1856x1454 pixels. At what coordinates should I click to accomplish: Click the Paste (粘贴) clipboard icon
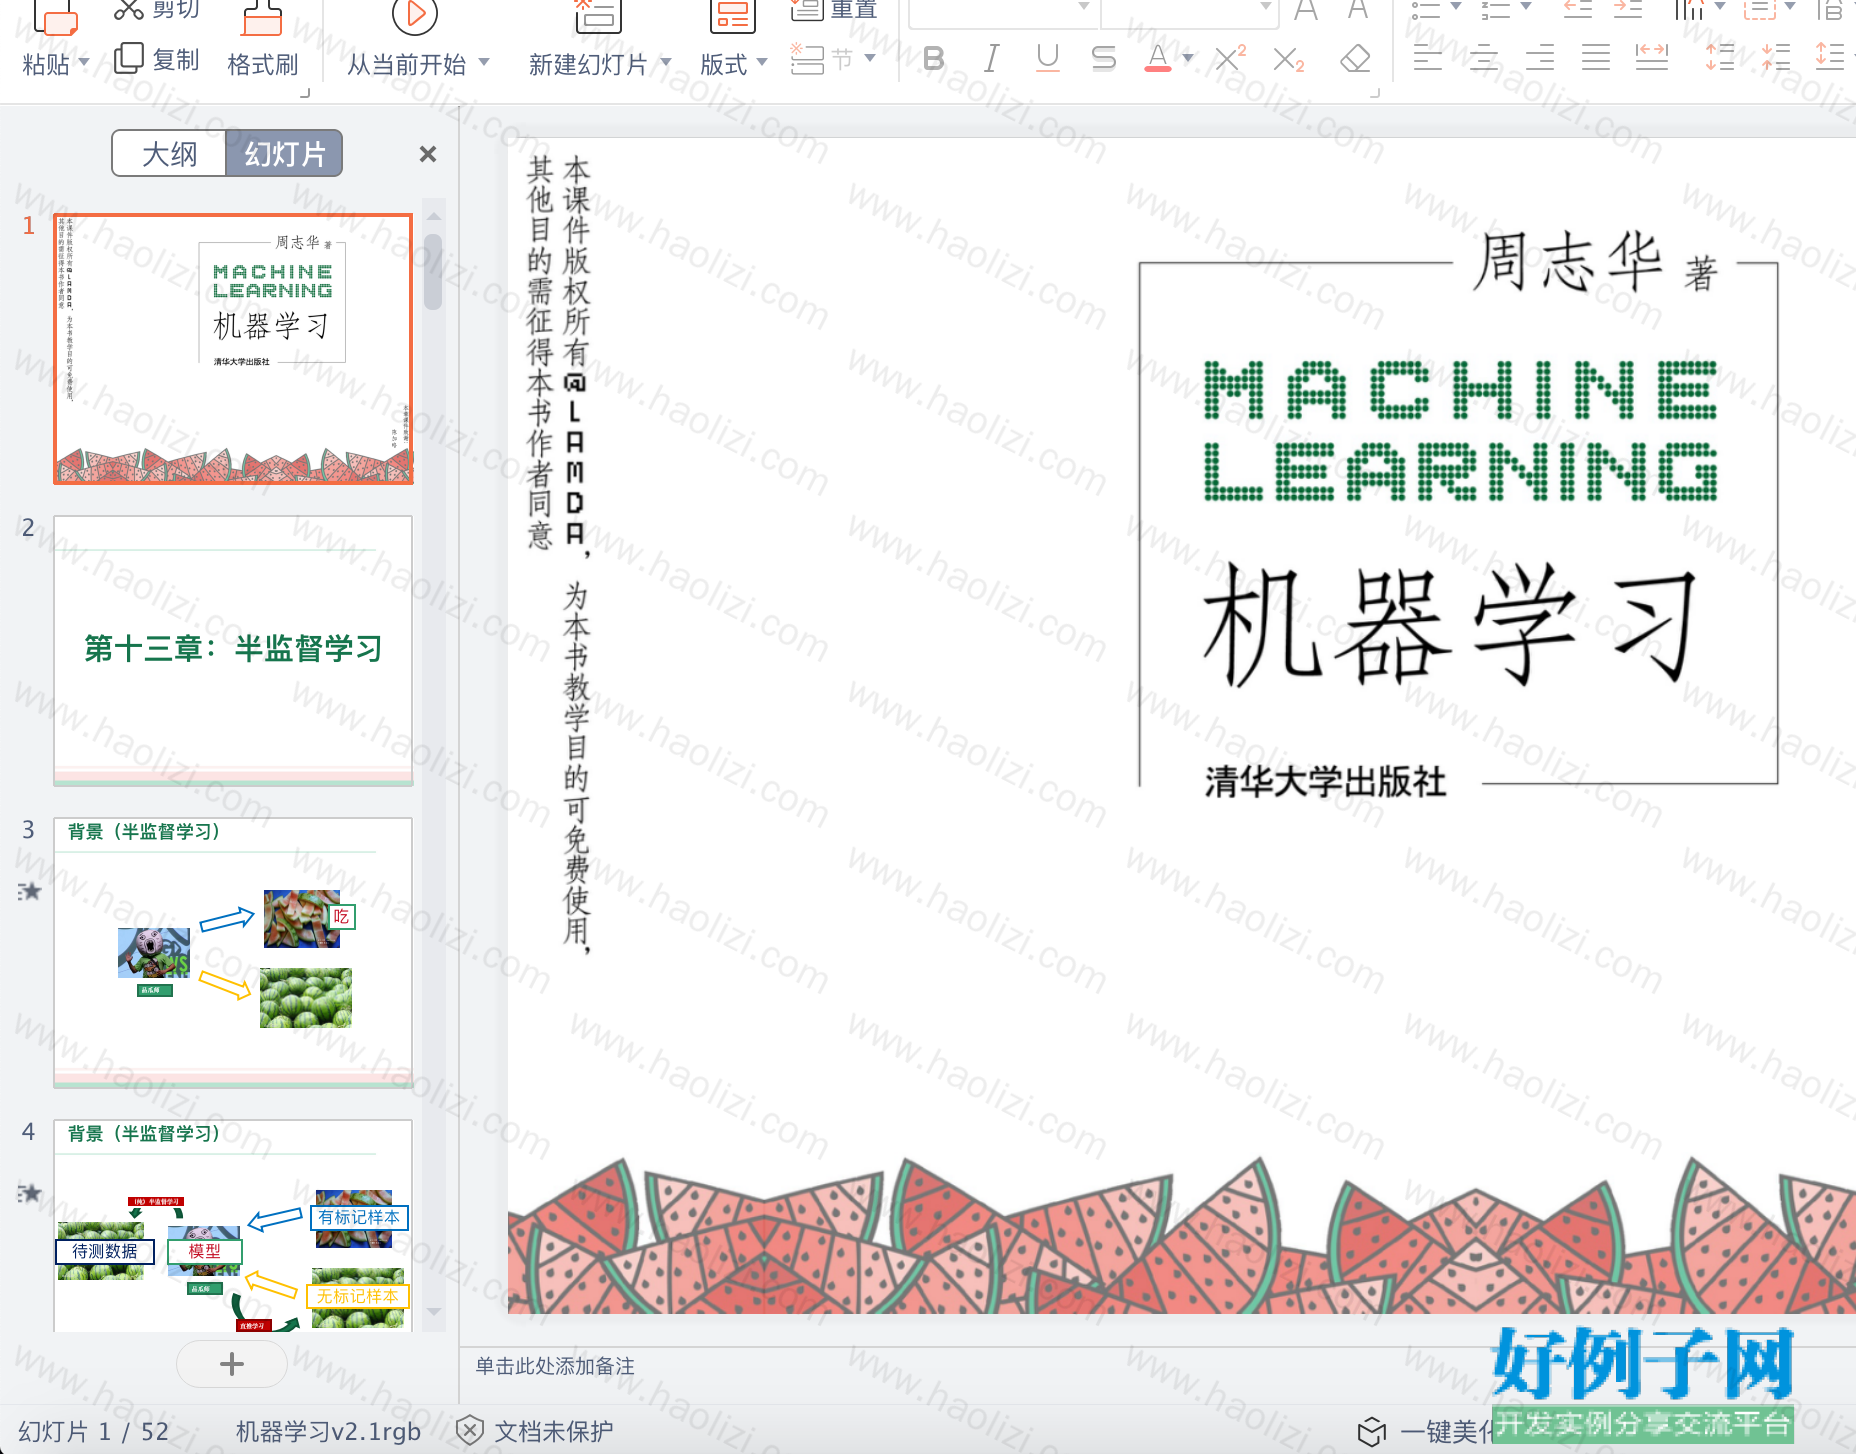pos(56,18)
